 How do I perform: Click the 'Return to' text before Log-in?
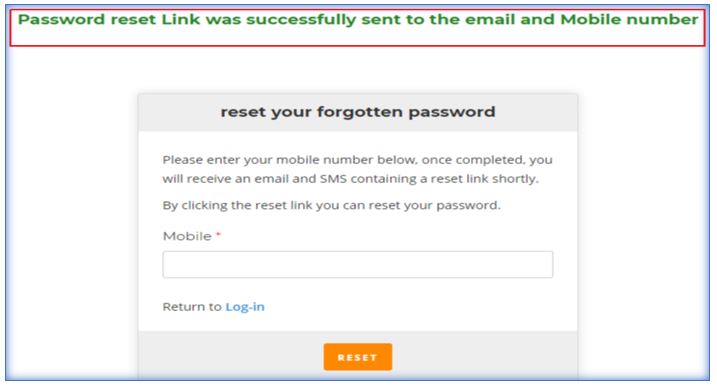[192, 307]
